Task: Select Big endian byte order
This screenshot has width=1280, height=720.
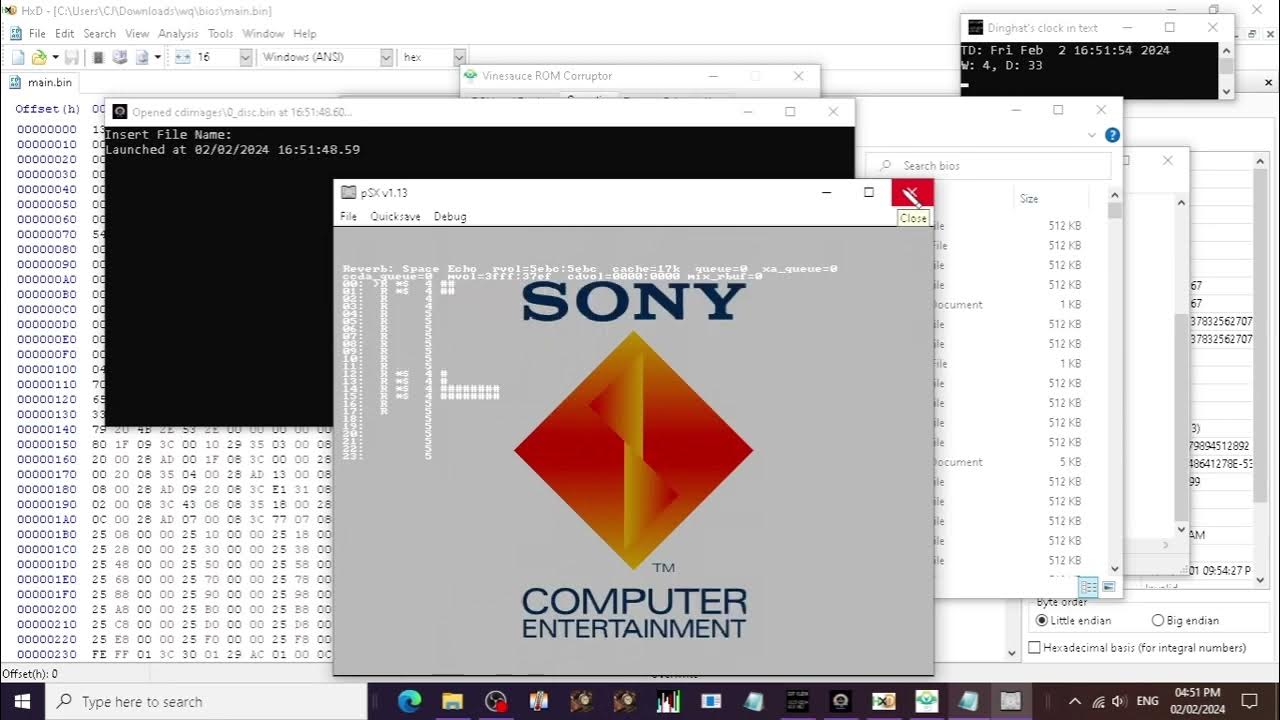Action: pyautogui.click(x=1185, y=621)
